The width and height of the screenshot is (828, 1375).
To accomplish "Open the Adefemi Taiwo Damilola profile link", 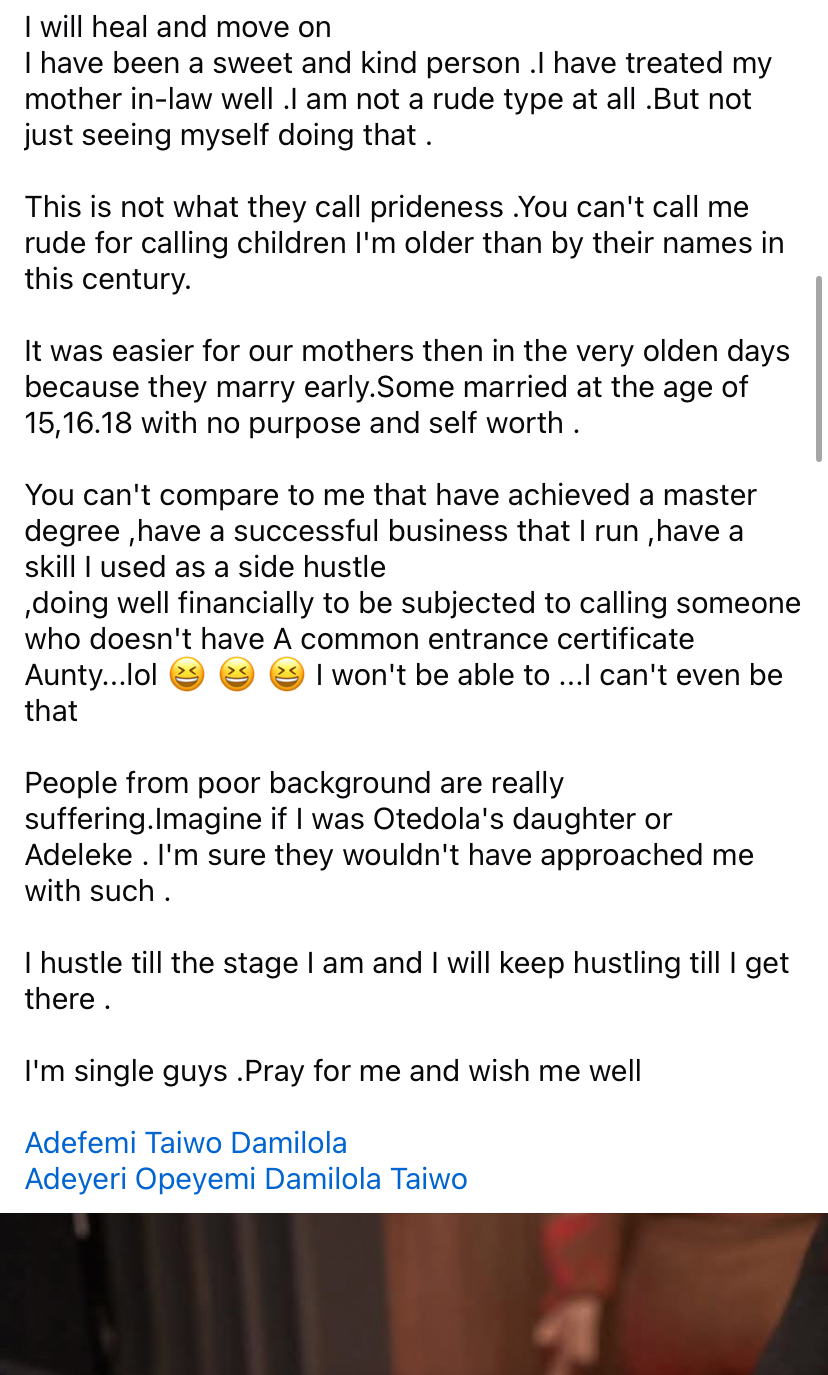I will click(186, 1142).
